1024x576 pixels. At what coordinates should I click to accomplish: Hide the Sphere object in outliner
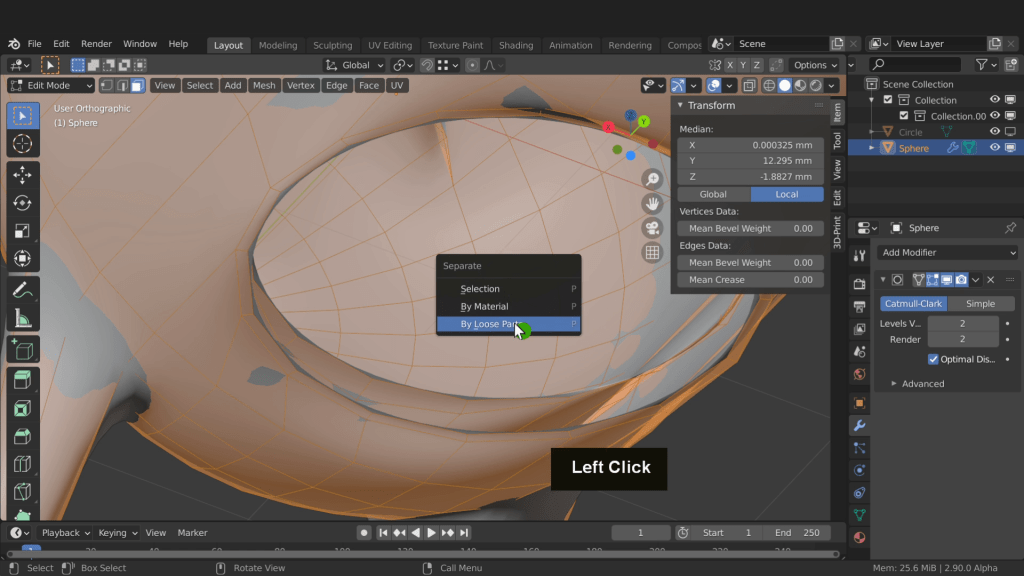(x=995, y=148)
